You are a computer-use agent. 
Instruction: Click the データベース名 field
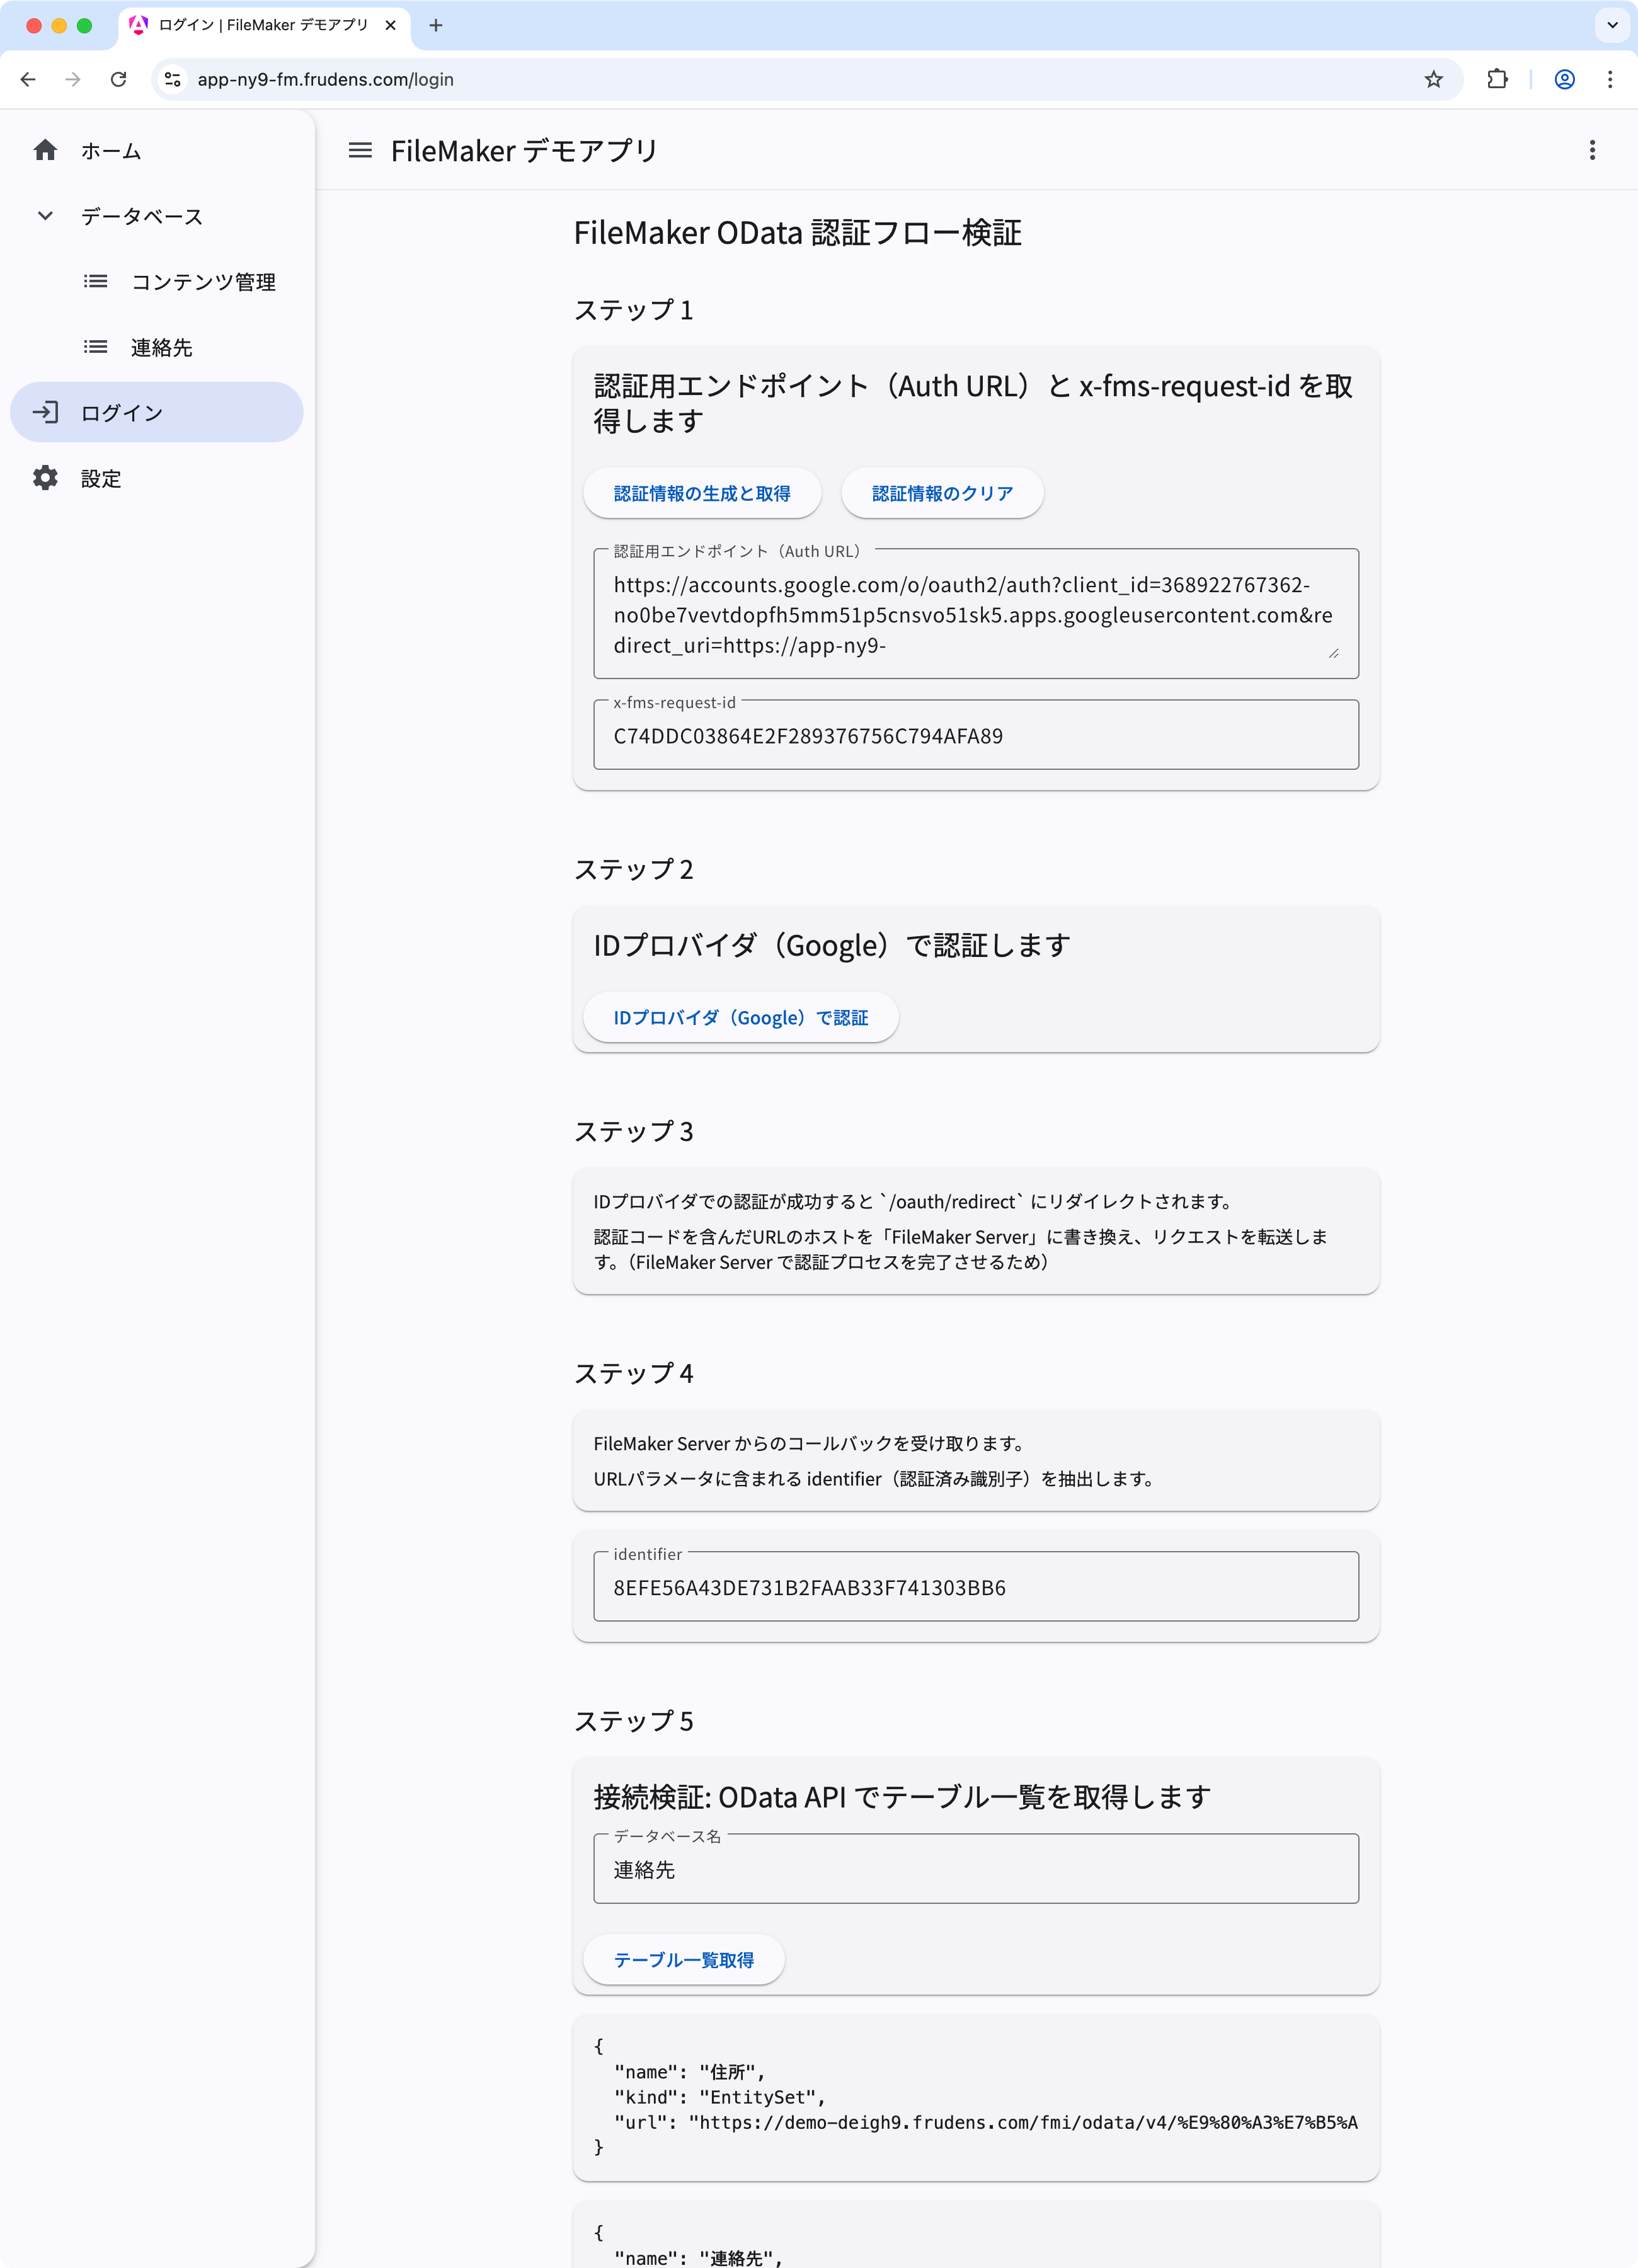[x=976, y=1868]
